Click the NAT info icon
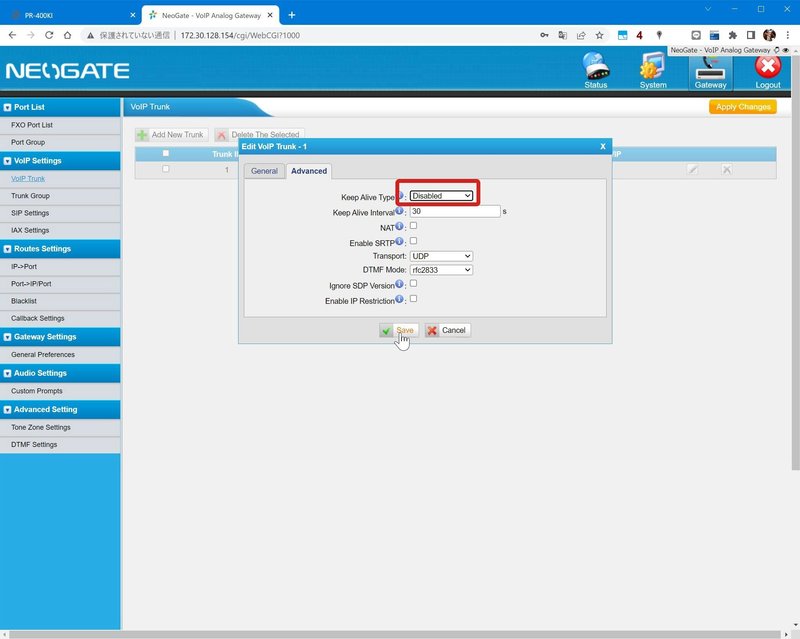Image resolution: width=800 pixels, height=639 pixels. [x=399, y=226]
